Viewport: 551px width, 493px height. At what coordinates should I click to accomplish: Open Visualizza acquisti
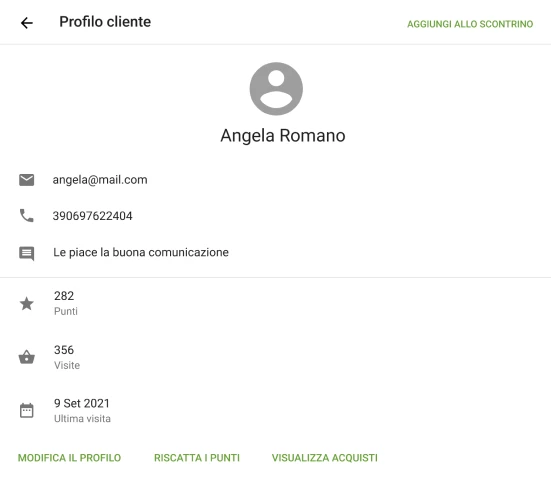tap(324, 458)
